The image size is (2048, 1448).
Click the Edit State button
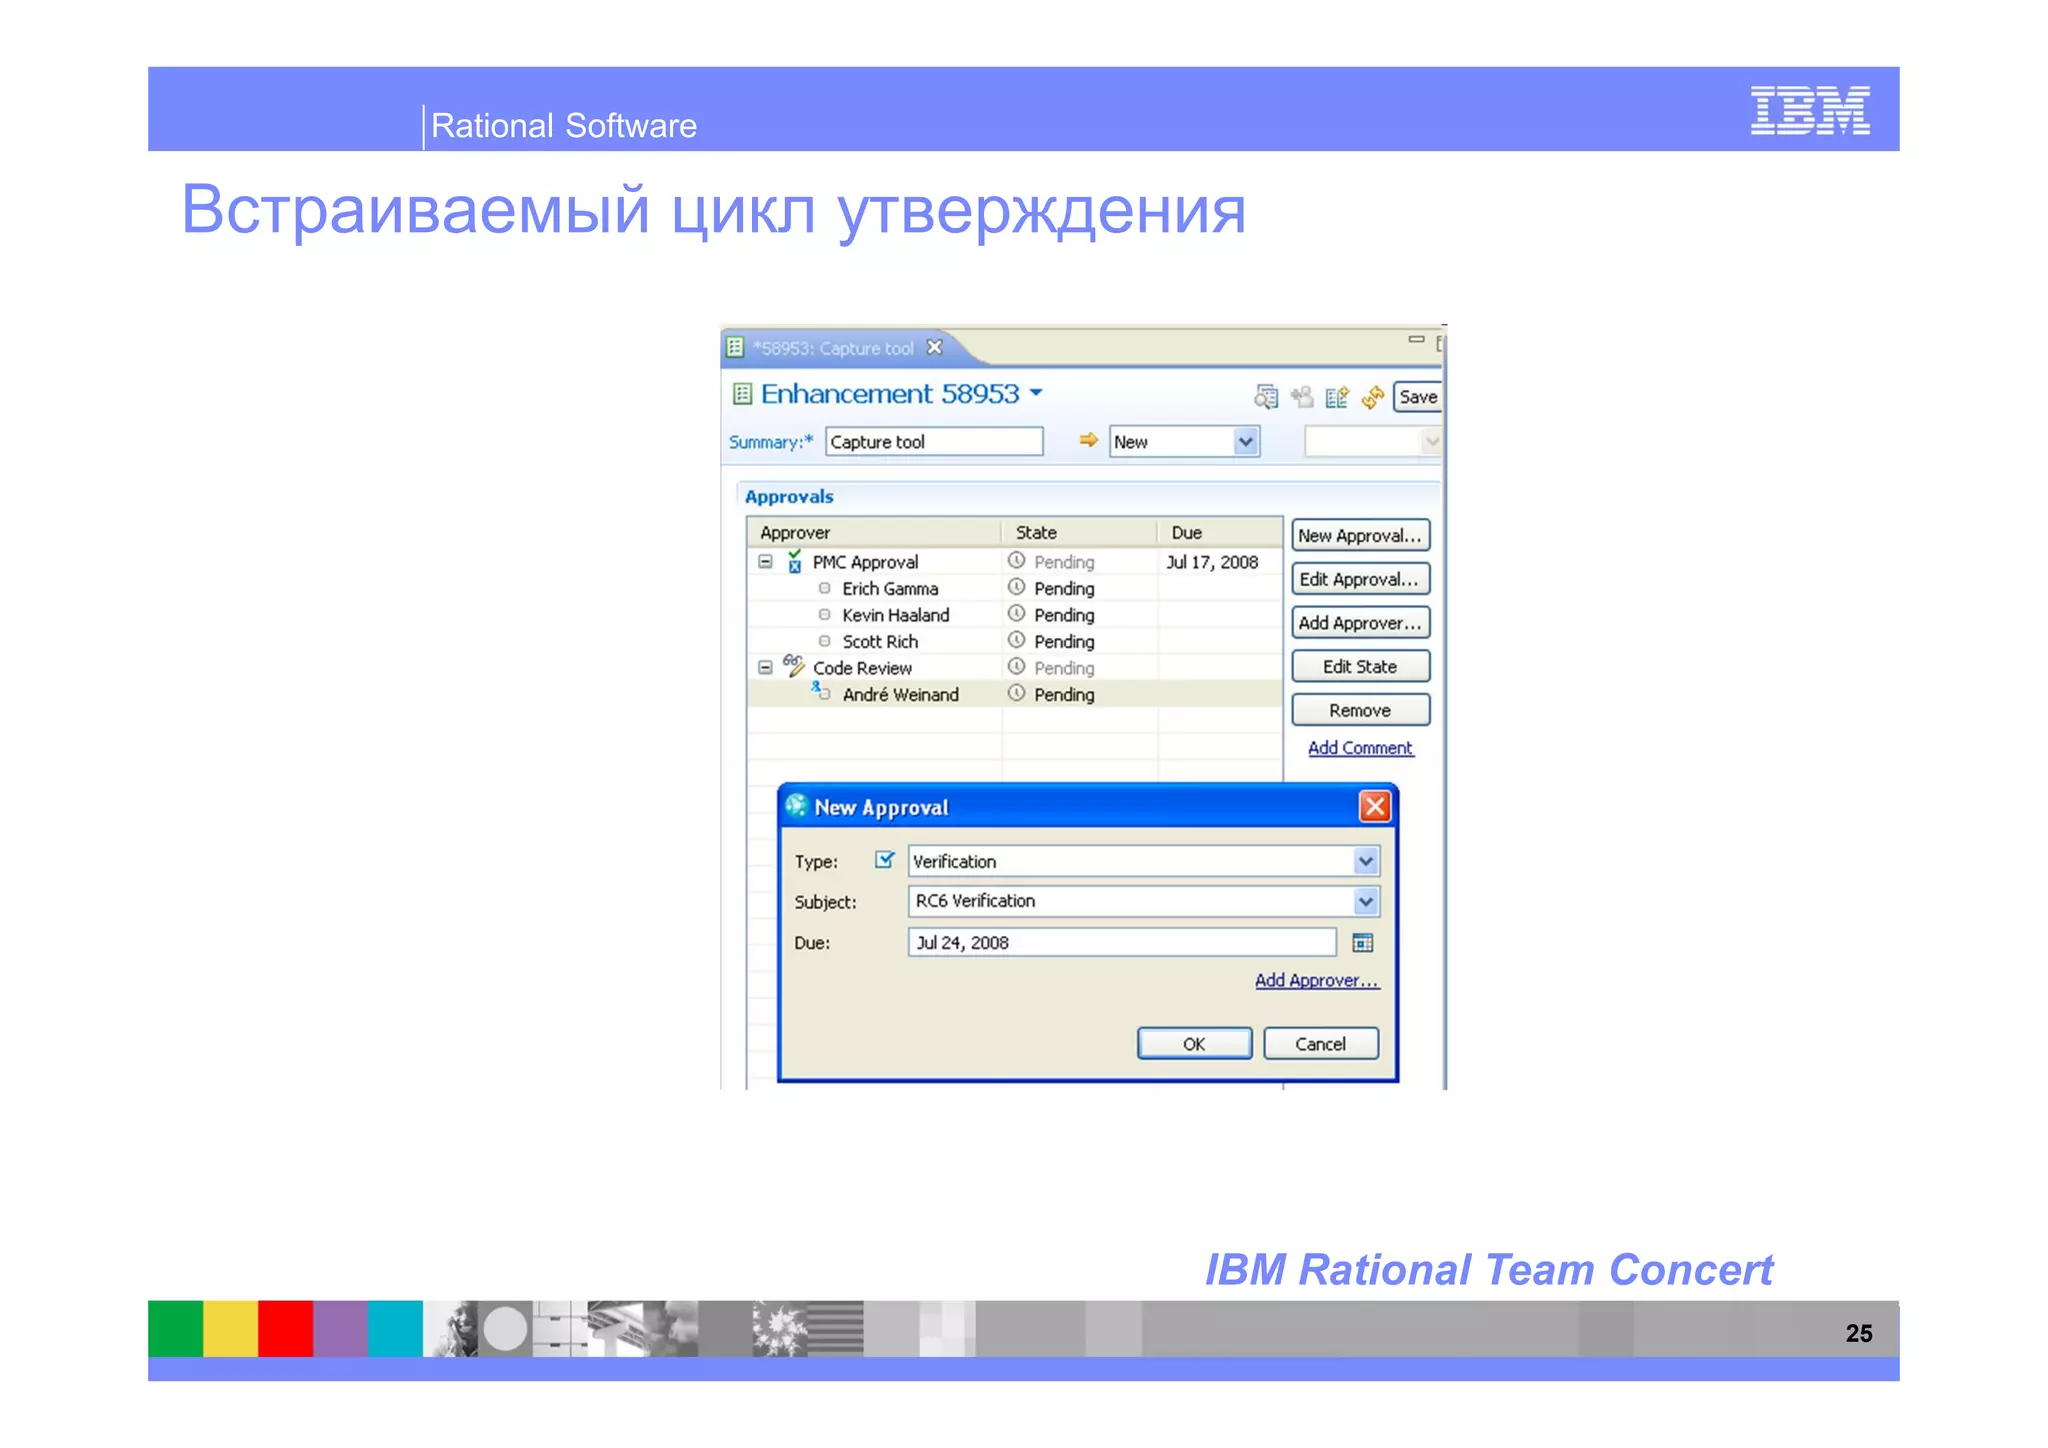(x=1360, y=666)
